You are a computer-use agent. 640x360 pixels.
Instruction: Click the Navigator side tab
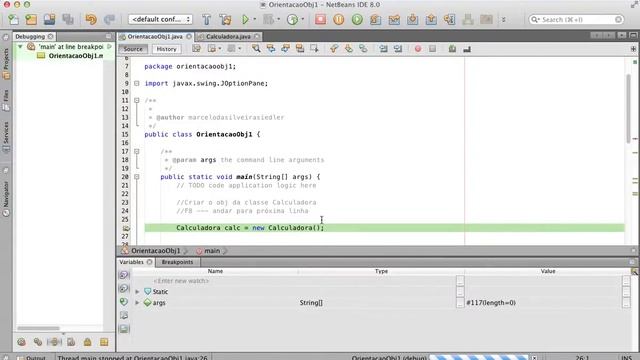(x=6, y=198)
